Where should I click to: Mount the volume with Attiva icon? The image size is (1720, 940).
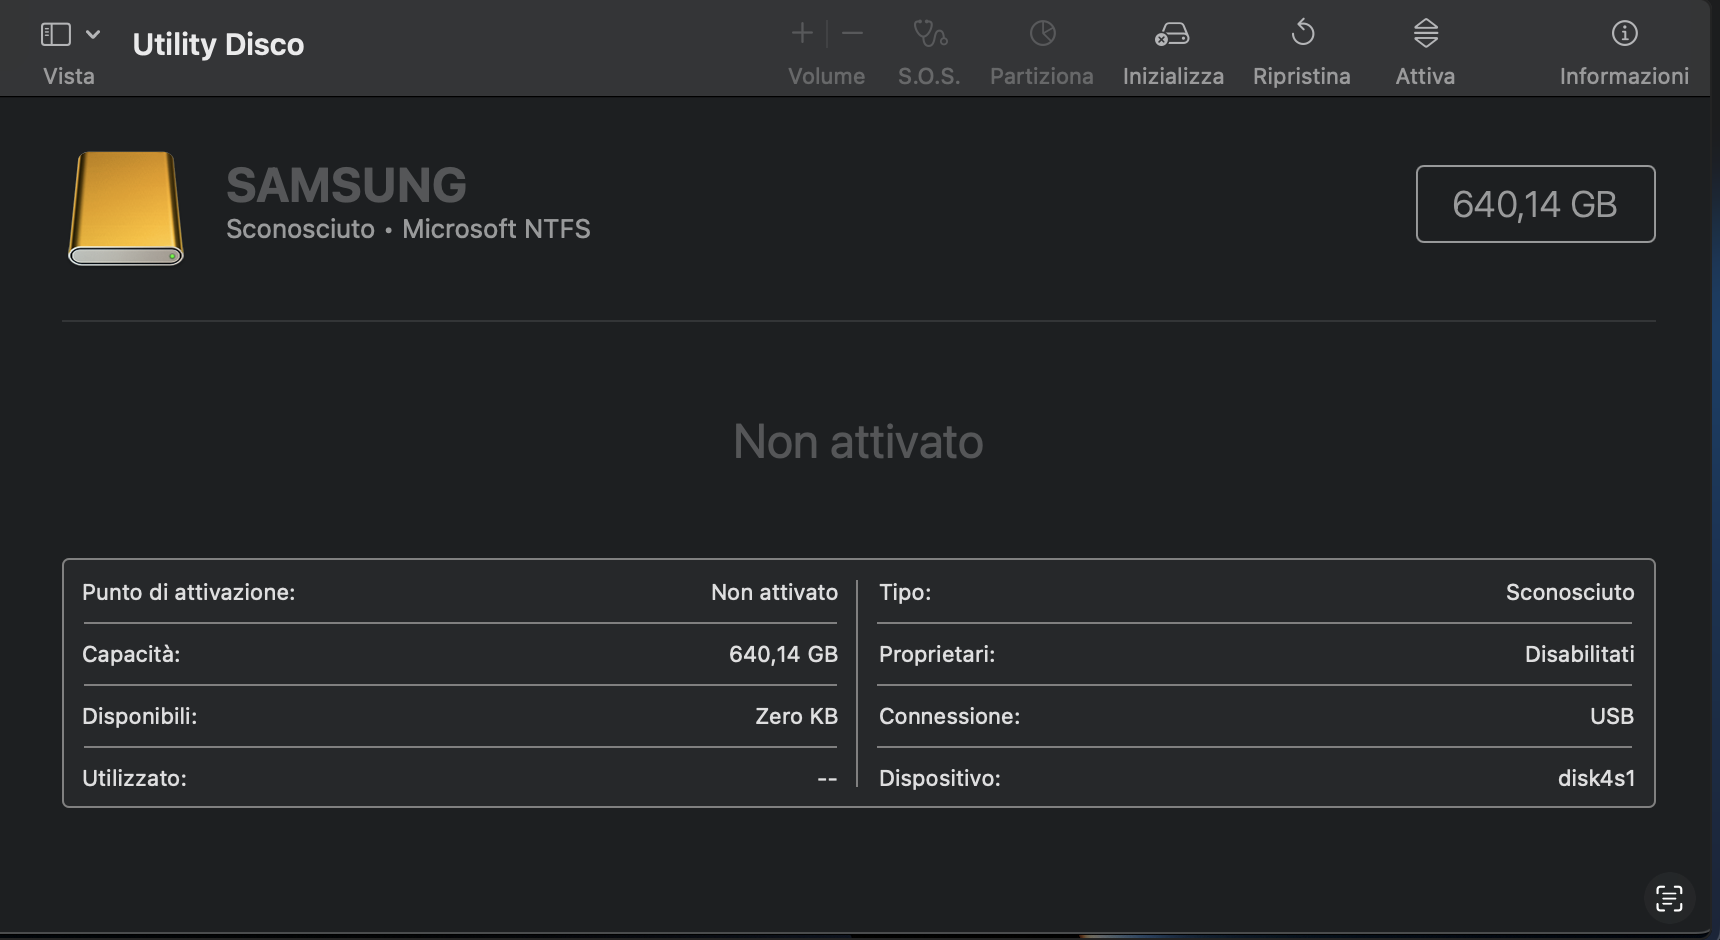tap(1426, 33)
